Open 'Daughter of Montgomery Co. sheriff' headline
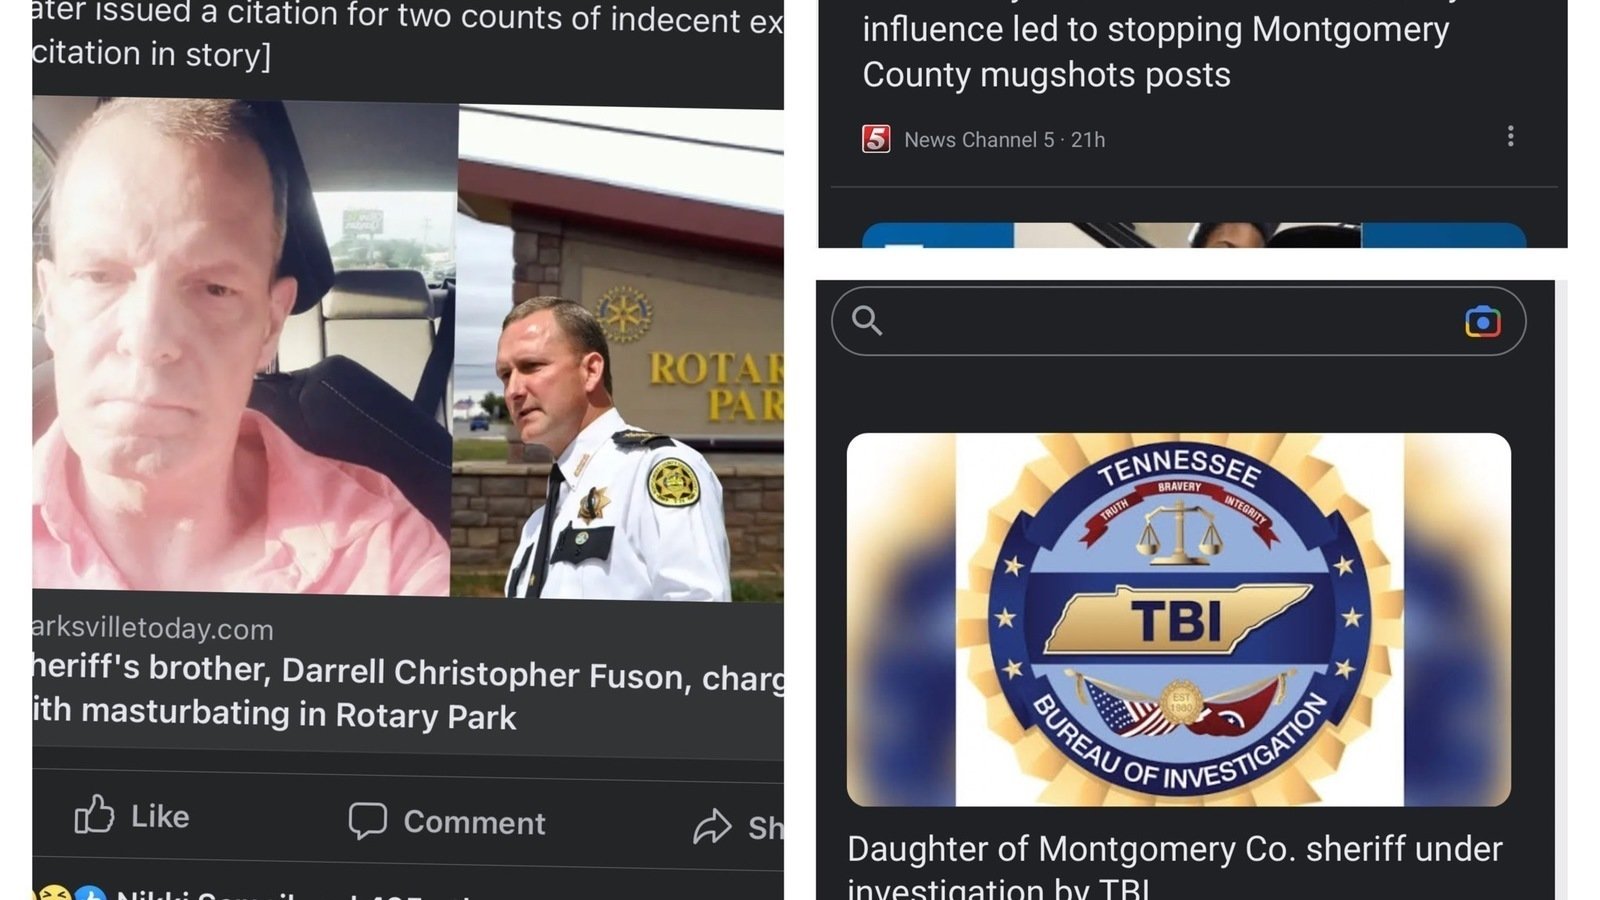Image resolution: width=1600 pixels, height=900 pixels. (1174, 866)
